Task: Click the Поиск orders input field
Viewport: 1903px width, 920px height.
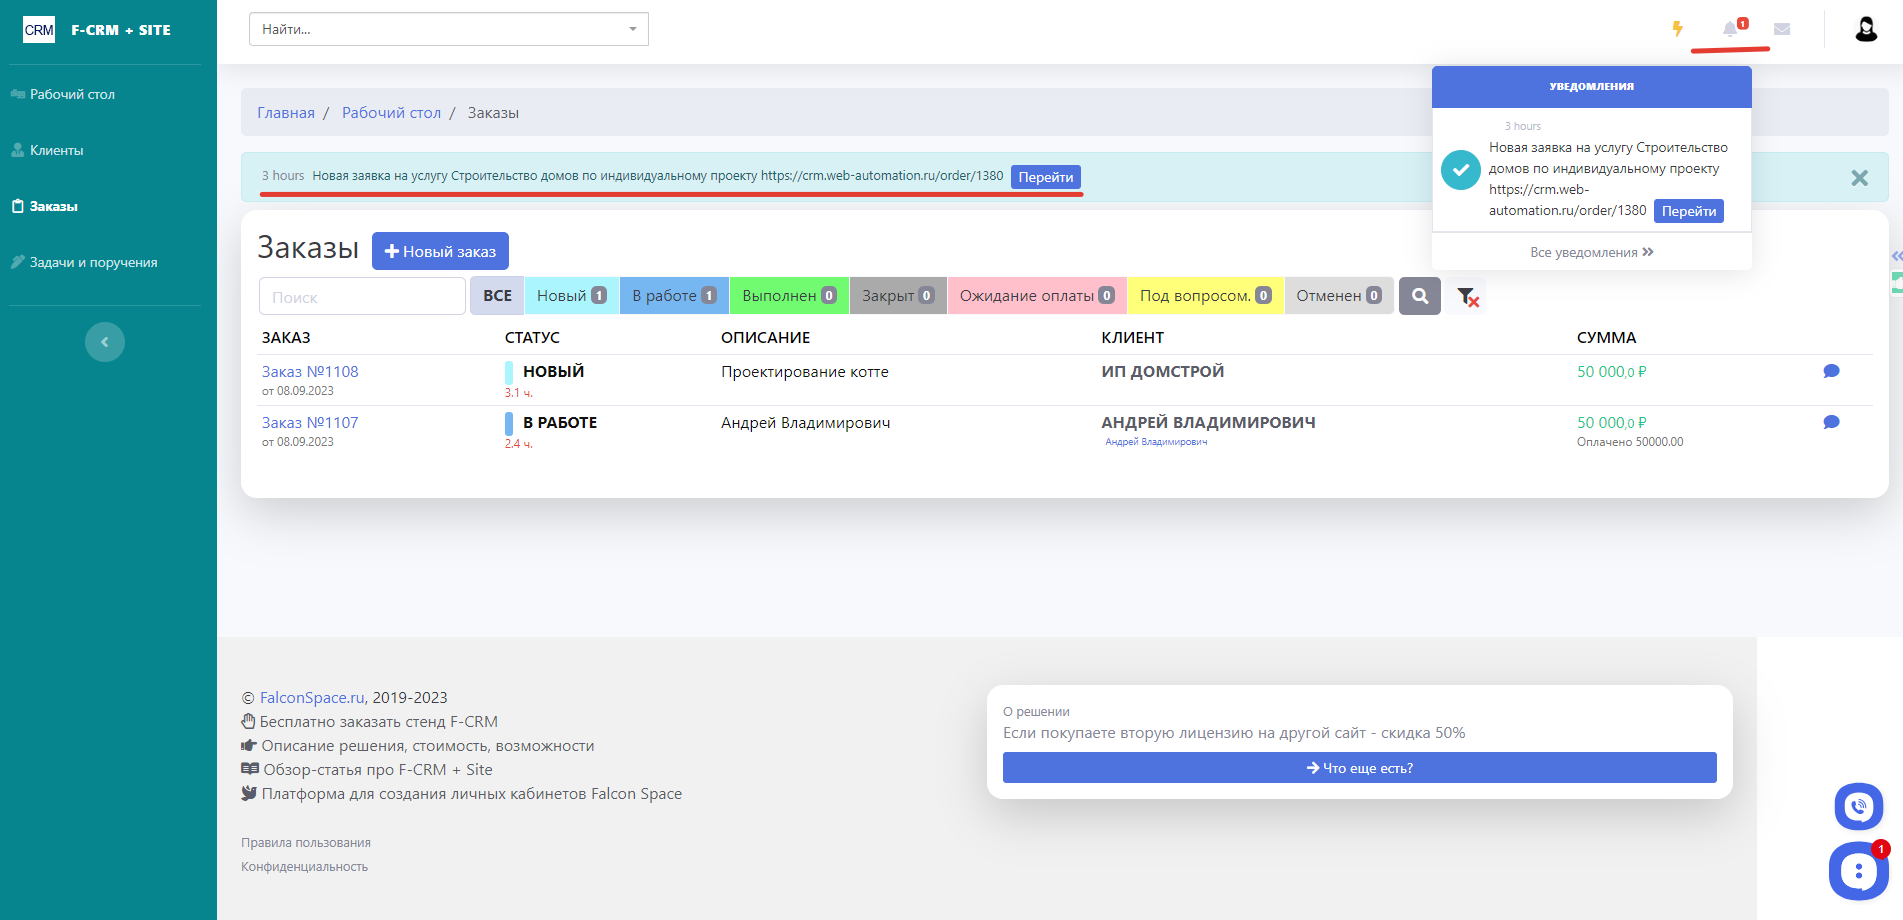Action: point(362,297)
